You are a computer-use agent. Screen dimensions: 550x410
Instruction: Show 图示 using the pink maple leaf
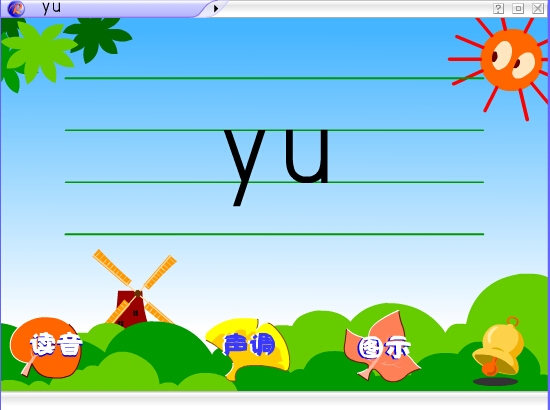click(383, 348)
